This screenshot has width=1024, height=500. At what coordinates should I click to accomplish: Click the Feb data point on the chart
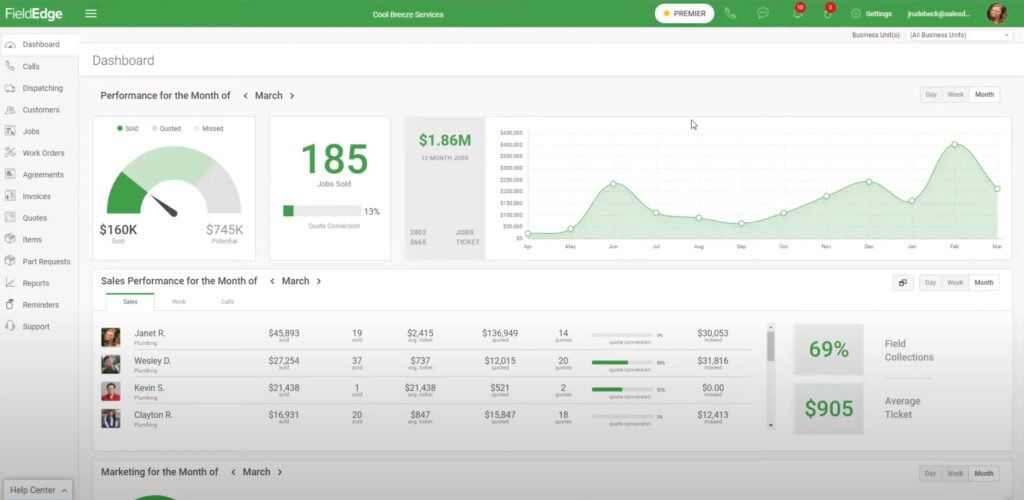pos(954,144)
